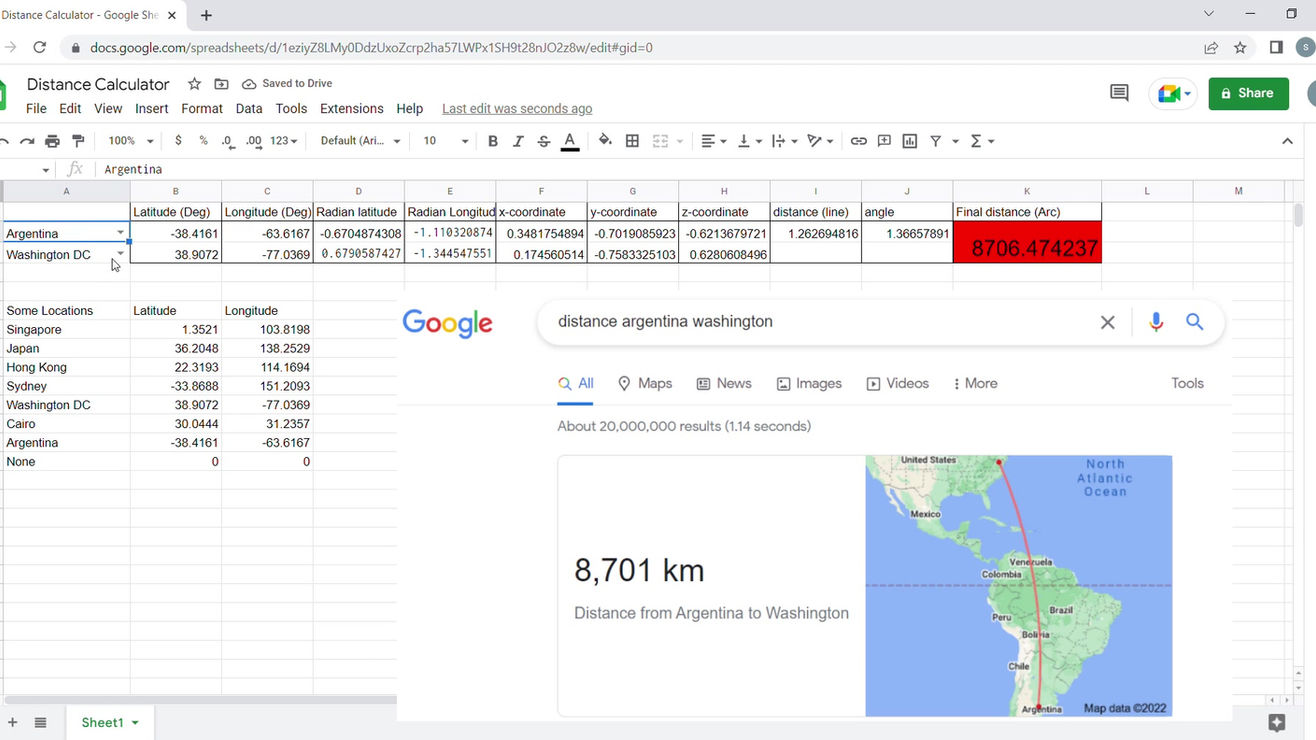Viewport: 1316px width, 740px height.
Task: Insert a link with the chain icon
Action: [858, 141]
